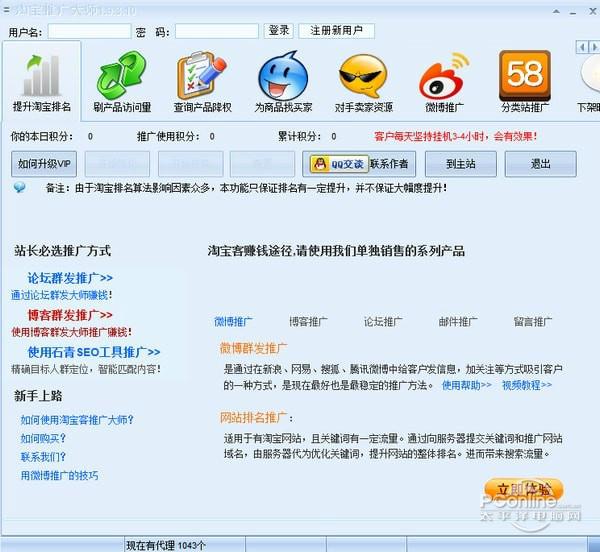
Task: Switch to the 邮件推广 tab
Action: point(458,322)
